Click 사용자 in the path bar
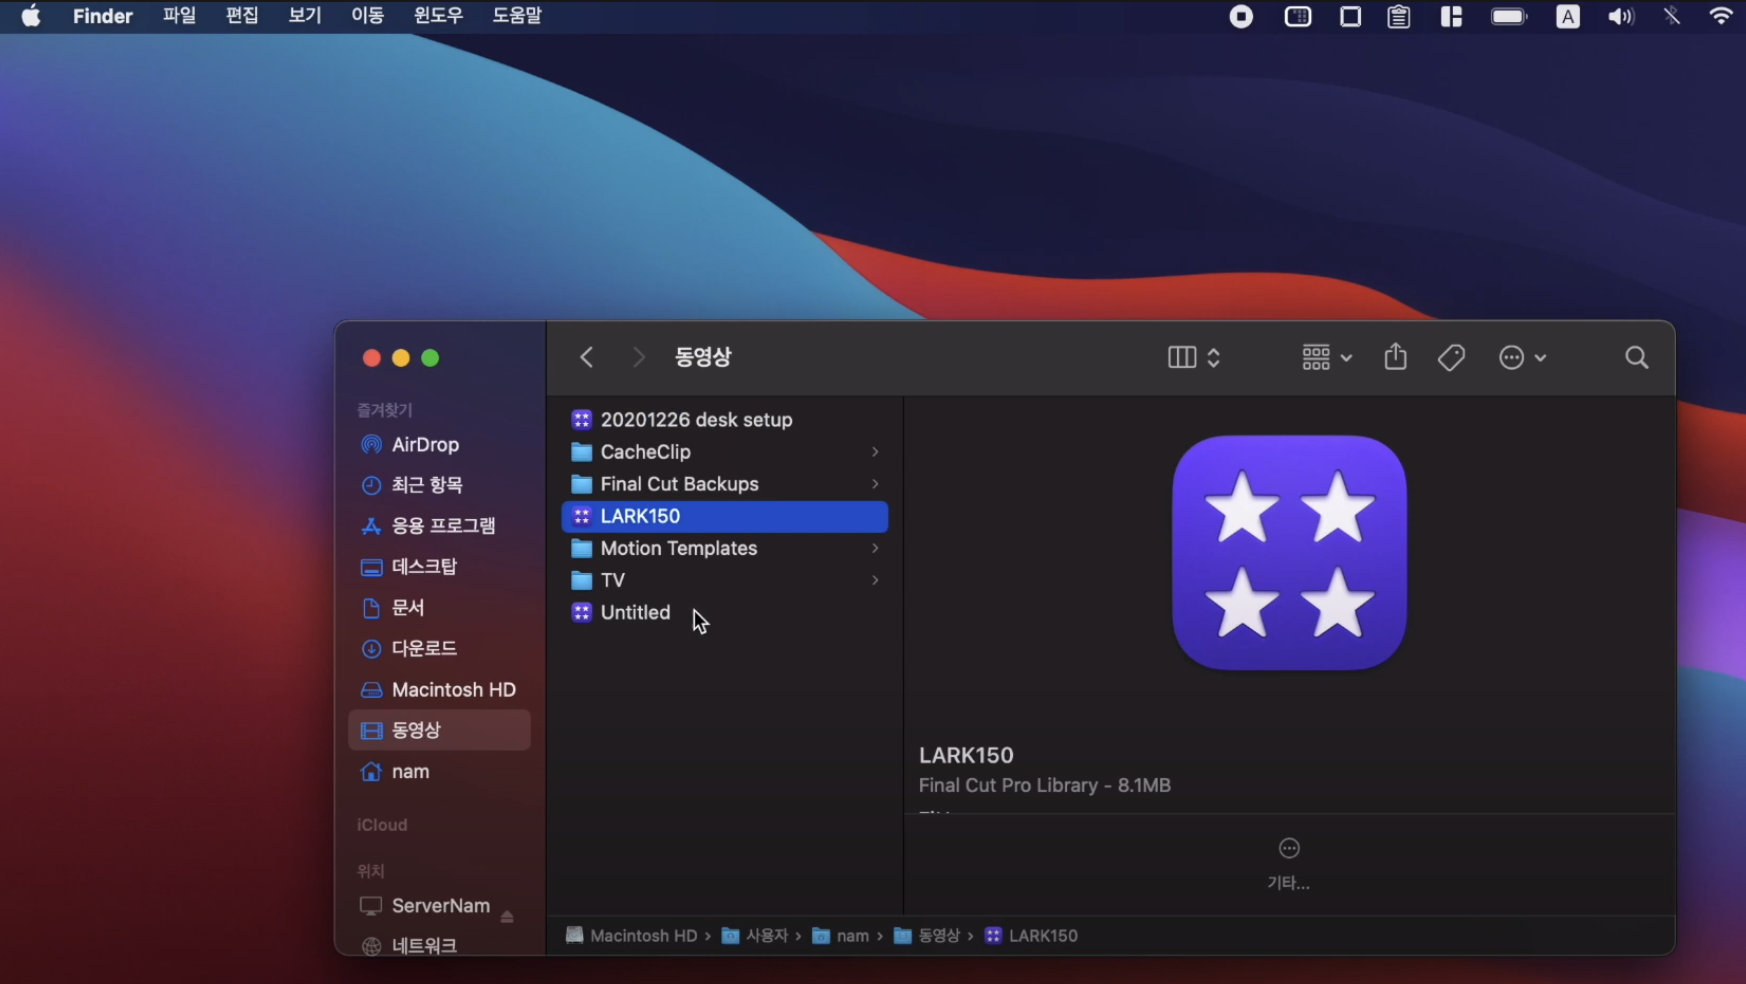This screenshot has width=1746, height=984. pos(755,936)
